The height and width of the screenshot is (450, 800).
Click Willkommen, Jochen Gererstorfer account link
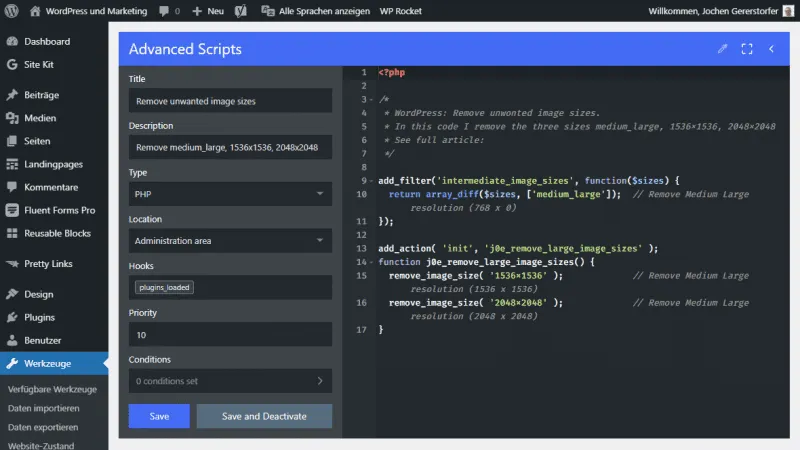pyautogui.click(x=713, y=11)
